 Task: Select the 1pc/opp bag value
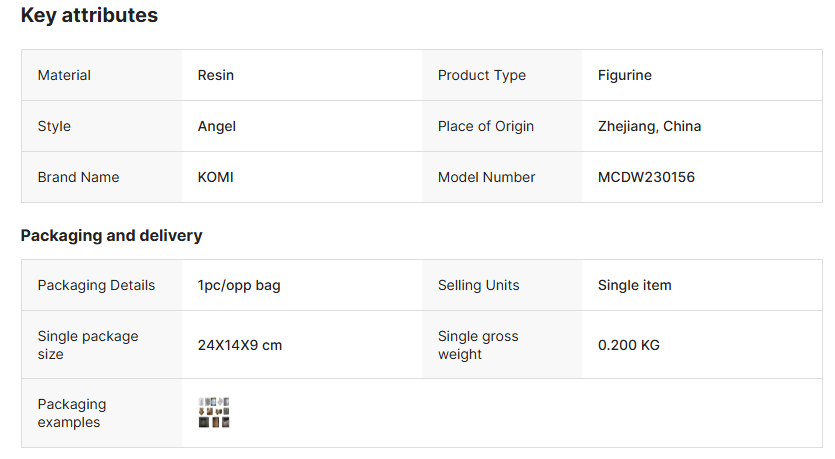(x=239, y=285)
